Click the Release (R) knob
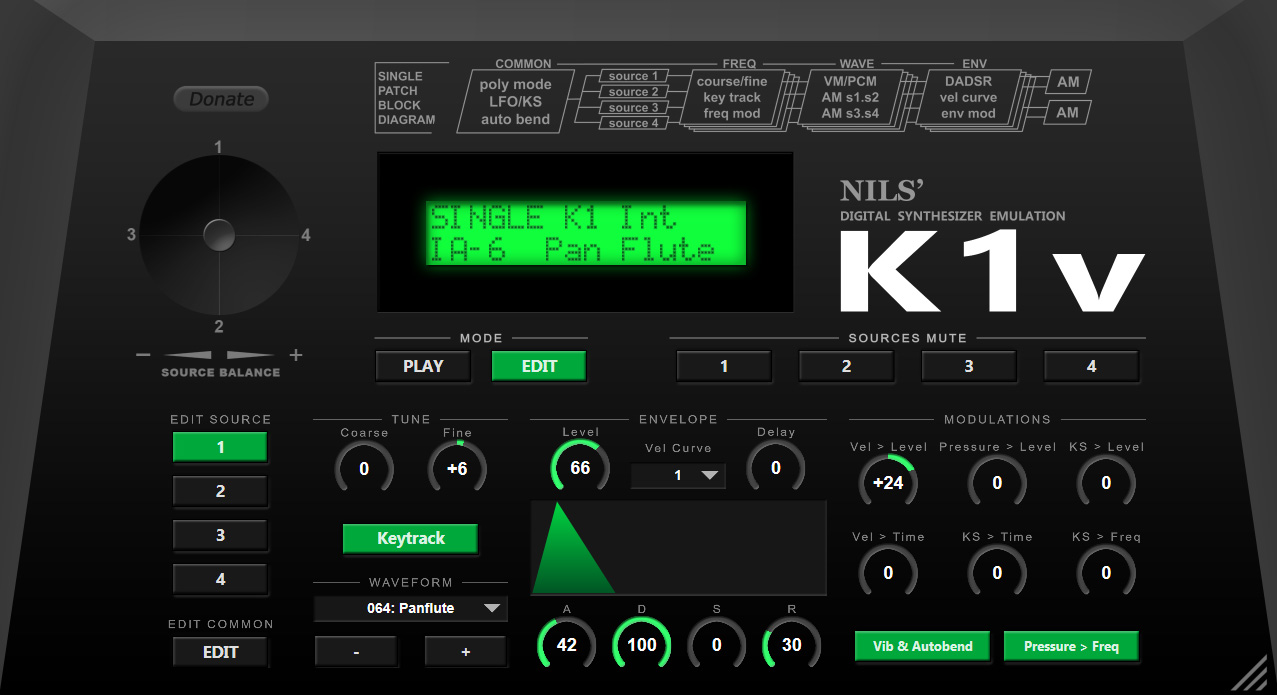The width and height of the screenshot is (1277, 695). pyautogui.click(x=791, y=645)
